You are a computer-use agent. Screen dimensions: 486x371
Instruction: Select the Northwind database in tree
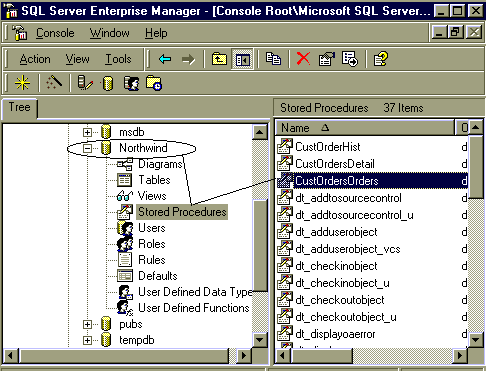[143, 148]
